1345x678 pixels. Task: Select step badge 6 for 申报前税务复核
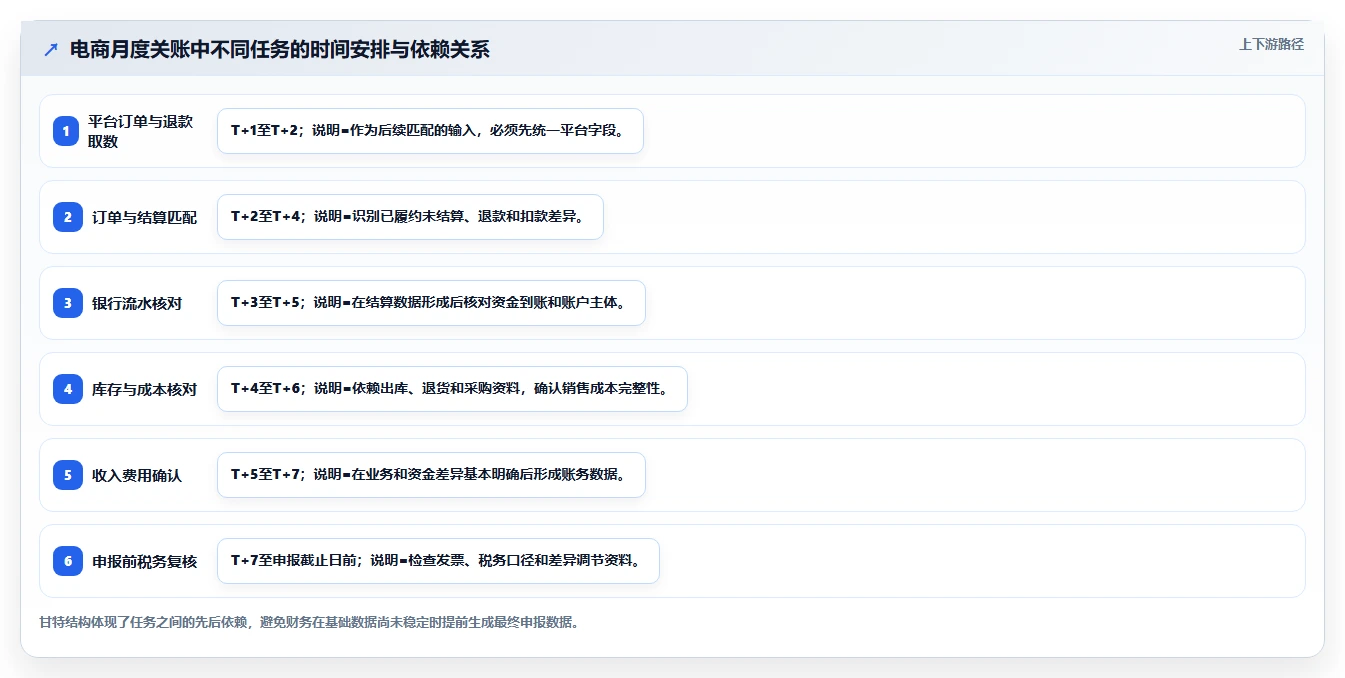[68, 561]
